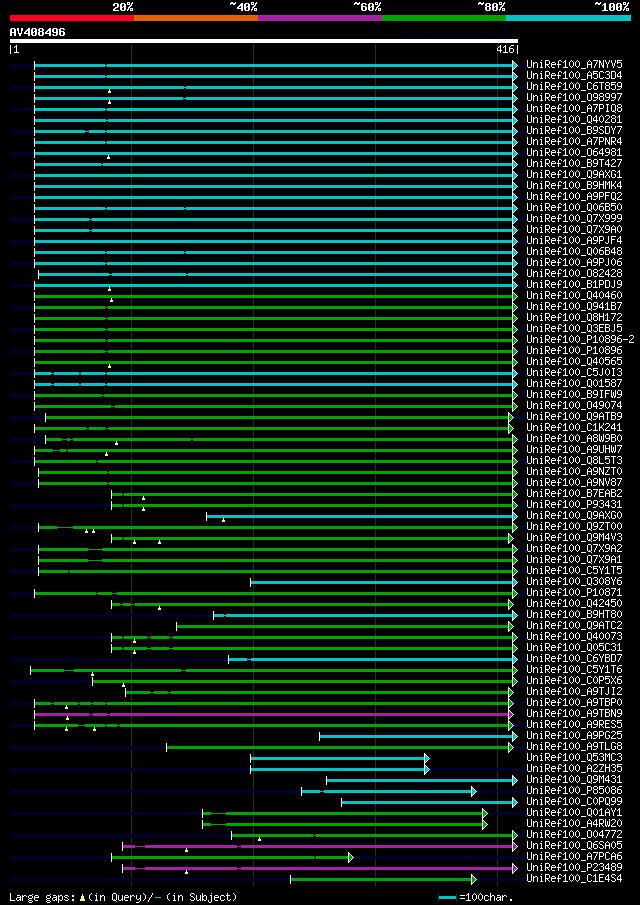This screenshot has height=905, width=640.
Task: Select hit label UniRef100_P23489
Action: (x=574, y=867)
